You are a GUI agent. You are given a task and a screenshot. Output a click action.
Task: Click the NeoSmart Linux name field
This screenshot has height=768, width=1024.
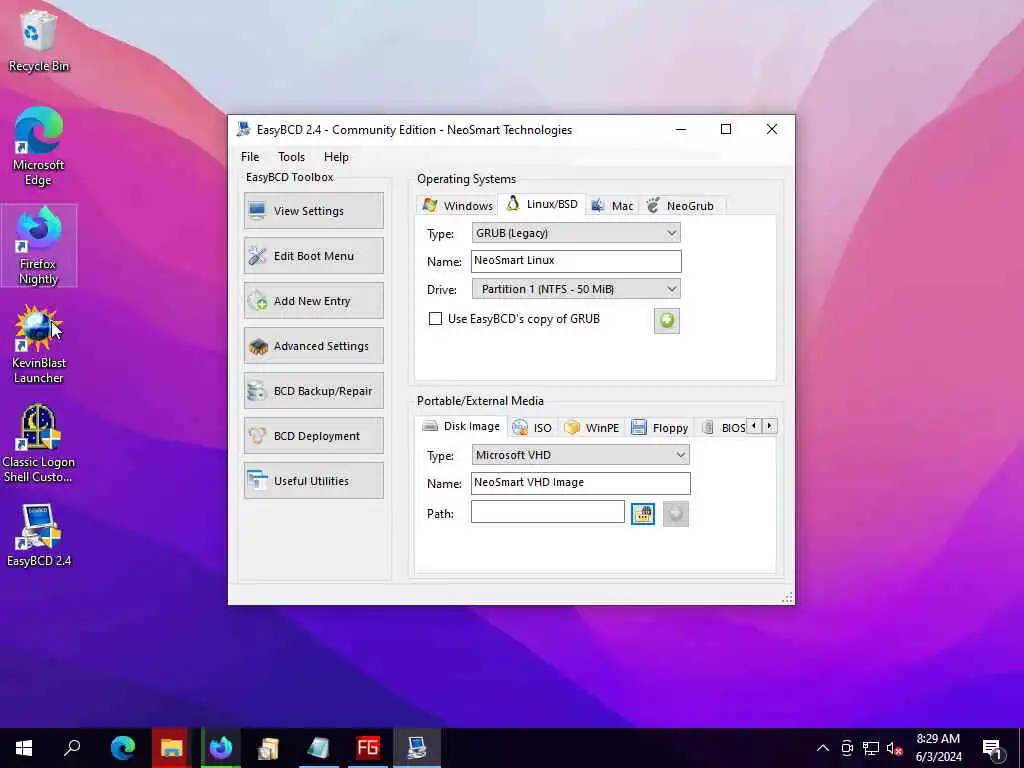pyautogui.click(x=576, y=261)
